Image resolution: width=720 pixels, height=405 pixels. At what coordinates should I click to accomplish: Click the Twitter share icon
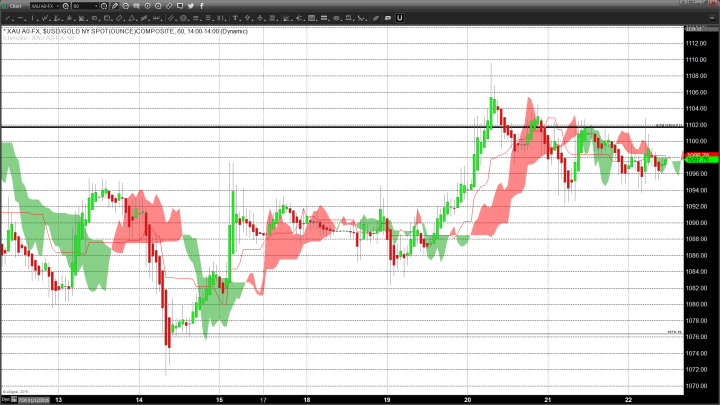point(191,6)
